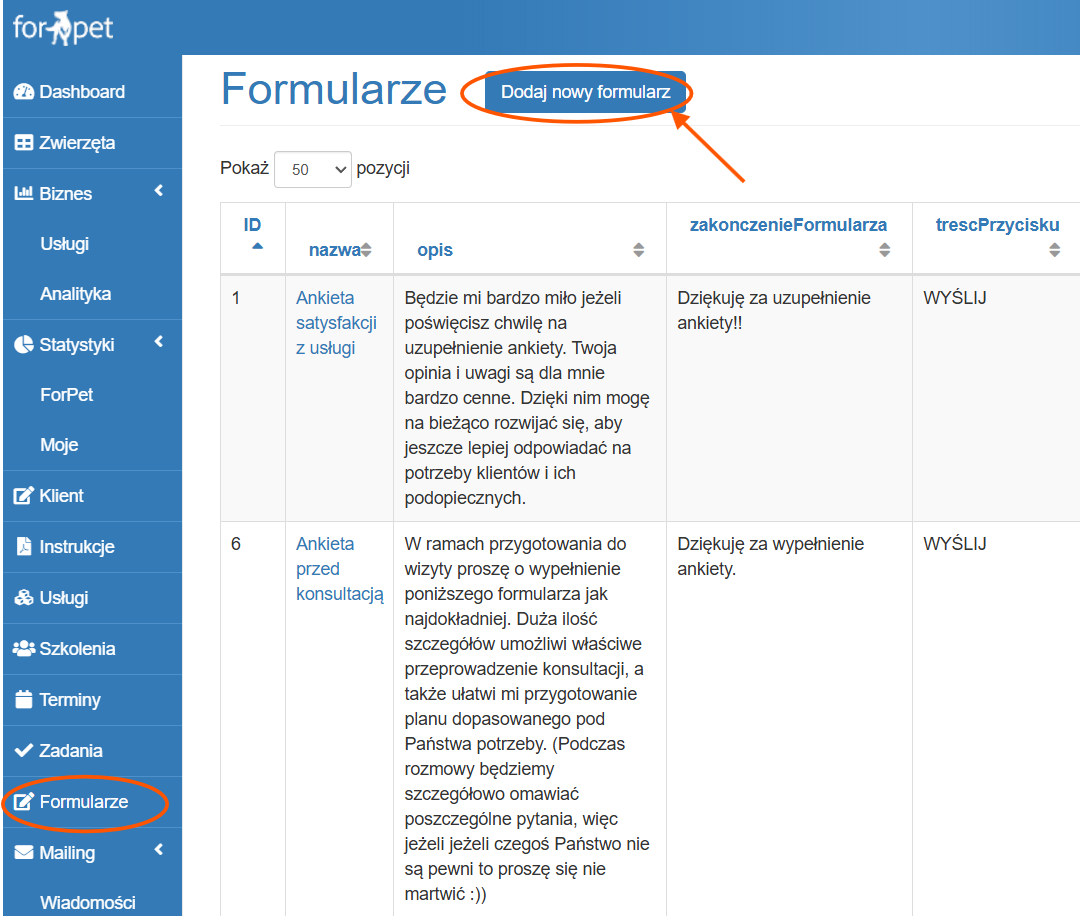Click the Terminy calendar icon
The height and width of the screenshot is (916, 1080).
23,699
